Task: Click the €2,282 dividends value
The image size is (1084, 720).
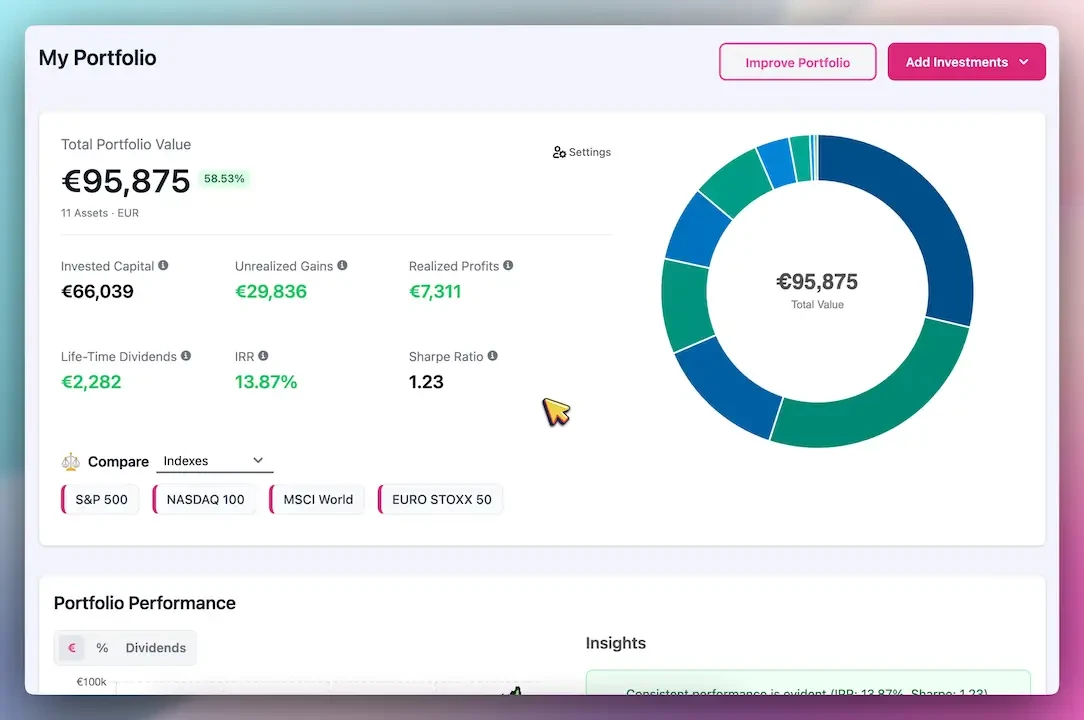Action: 91,382
